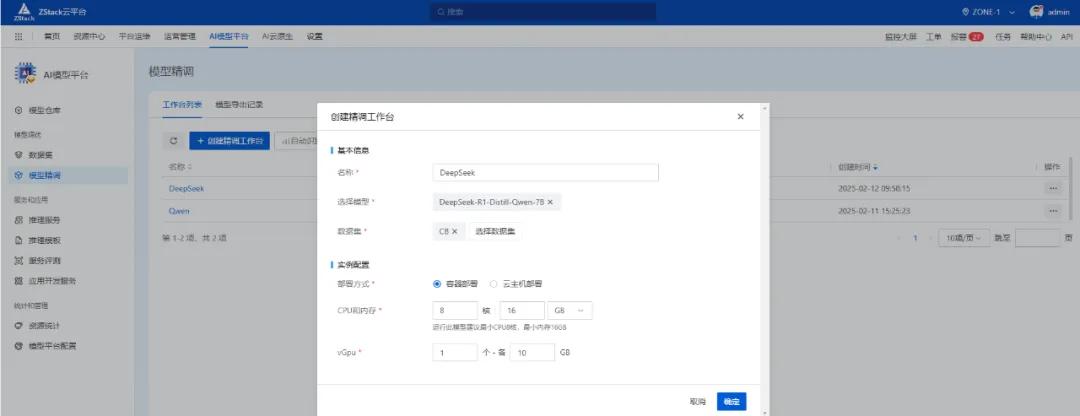
Task: Click the 跳至 page jump input
Action: 1037,238
